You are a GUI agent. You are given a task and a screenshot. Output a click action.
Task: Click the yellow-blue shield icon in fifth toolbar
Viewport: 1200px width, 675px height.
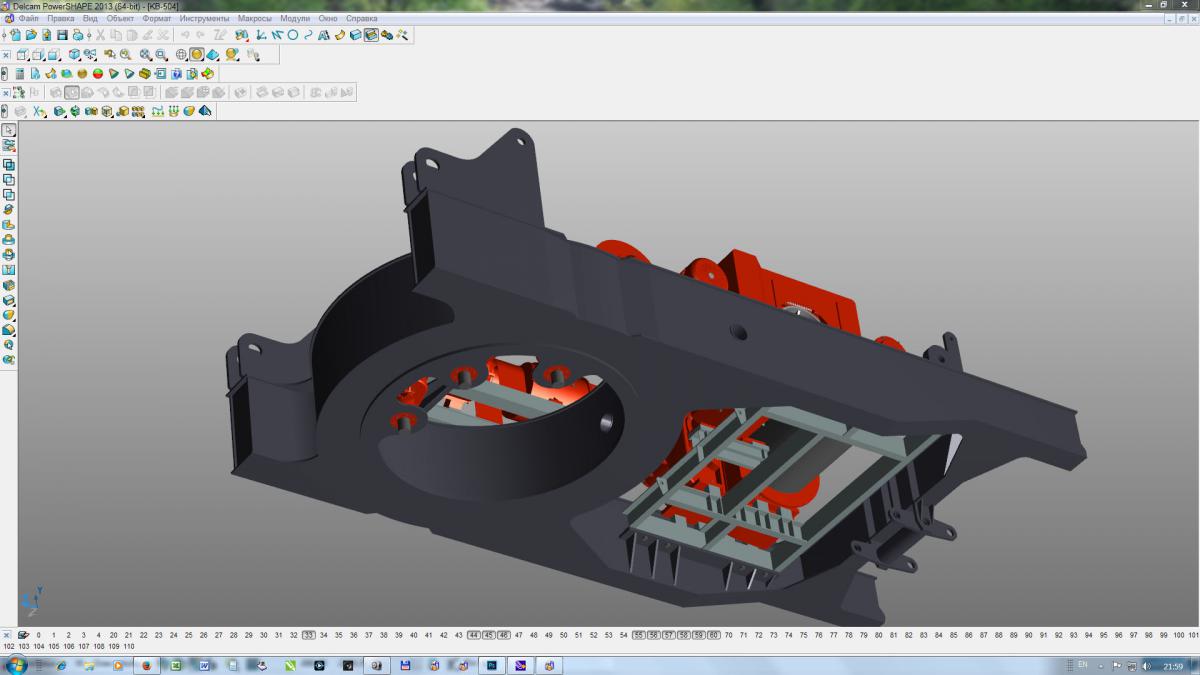(189, 111)
